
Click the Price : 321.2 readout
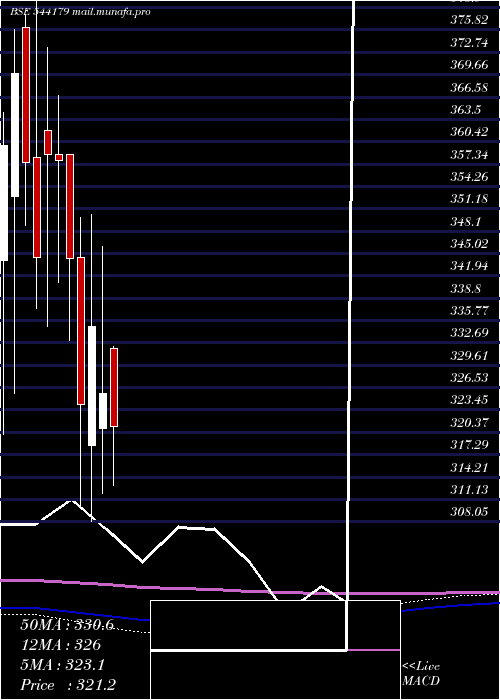tap(68, 685)
